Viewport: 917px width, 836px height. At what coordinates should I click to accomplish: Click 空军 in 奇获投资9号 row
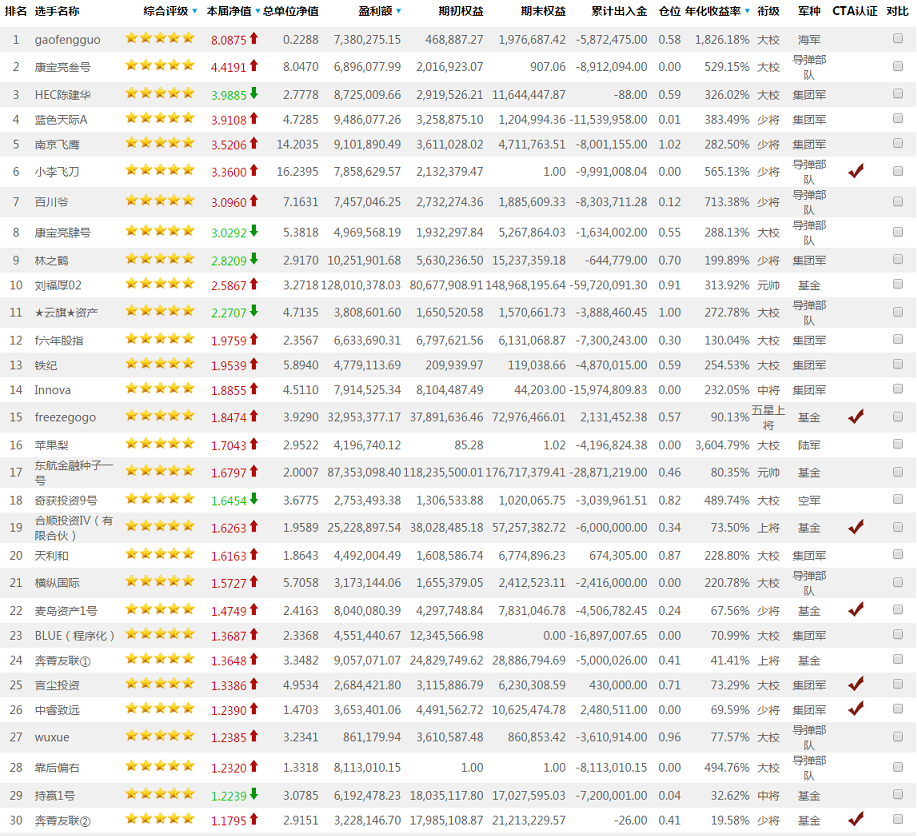[809, 501]
